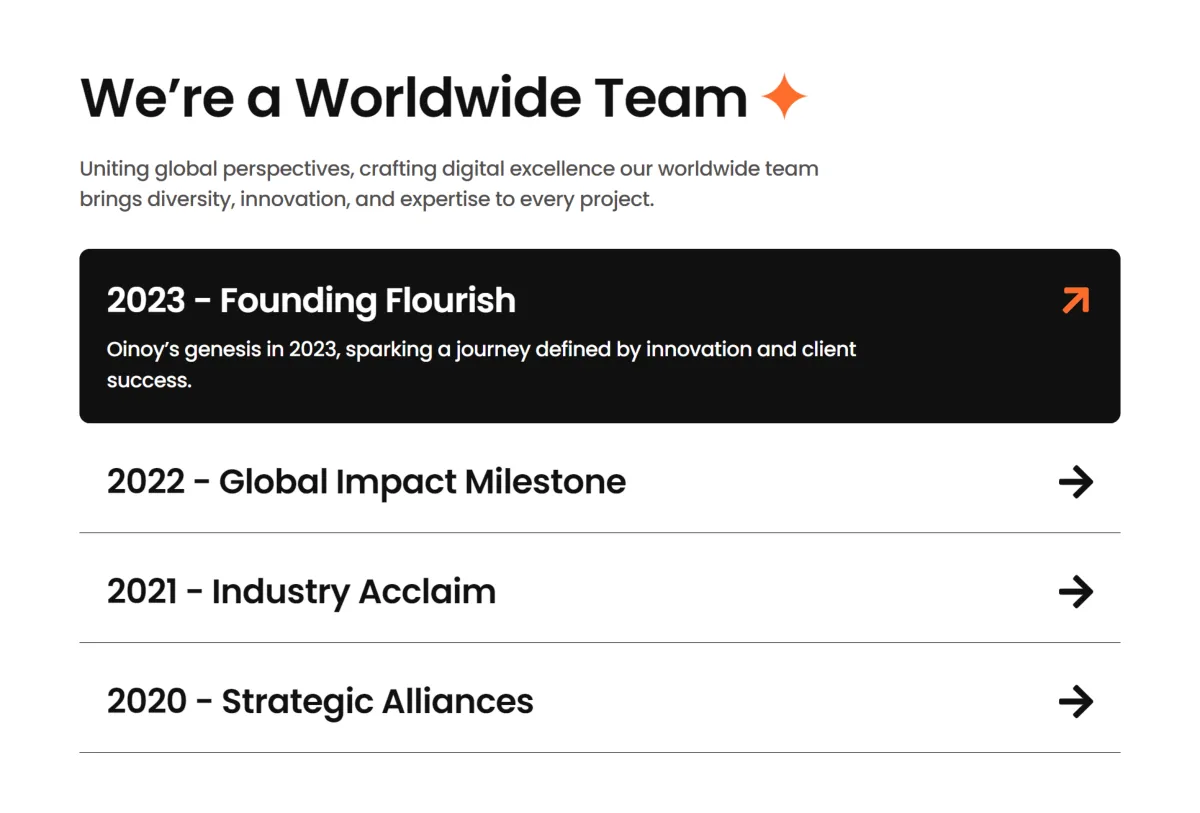Screen dimensions: 1200x813
Task: Click the "Oinoy's genesis in 2023" description line
Action: [482, 350]
